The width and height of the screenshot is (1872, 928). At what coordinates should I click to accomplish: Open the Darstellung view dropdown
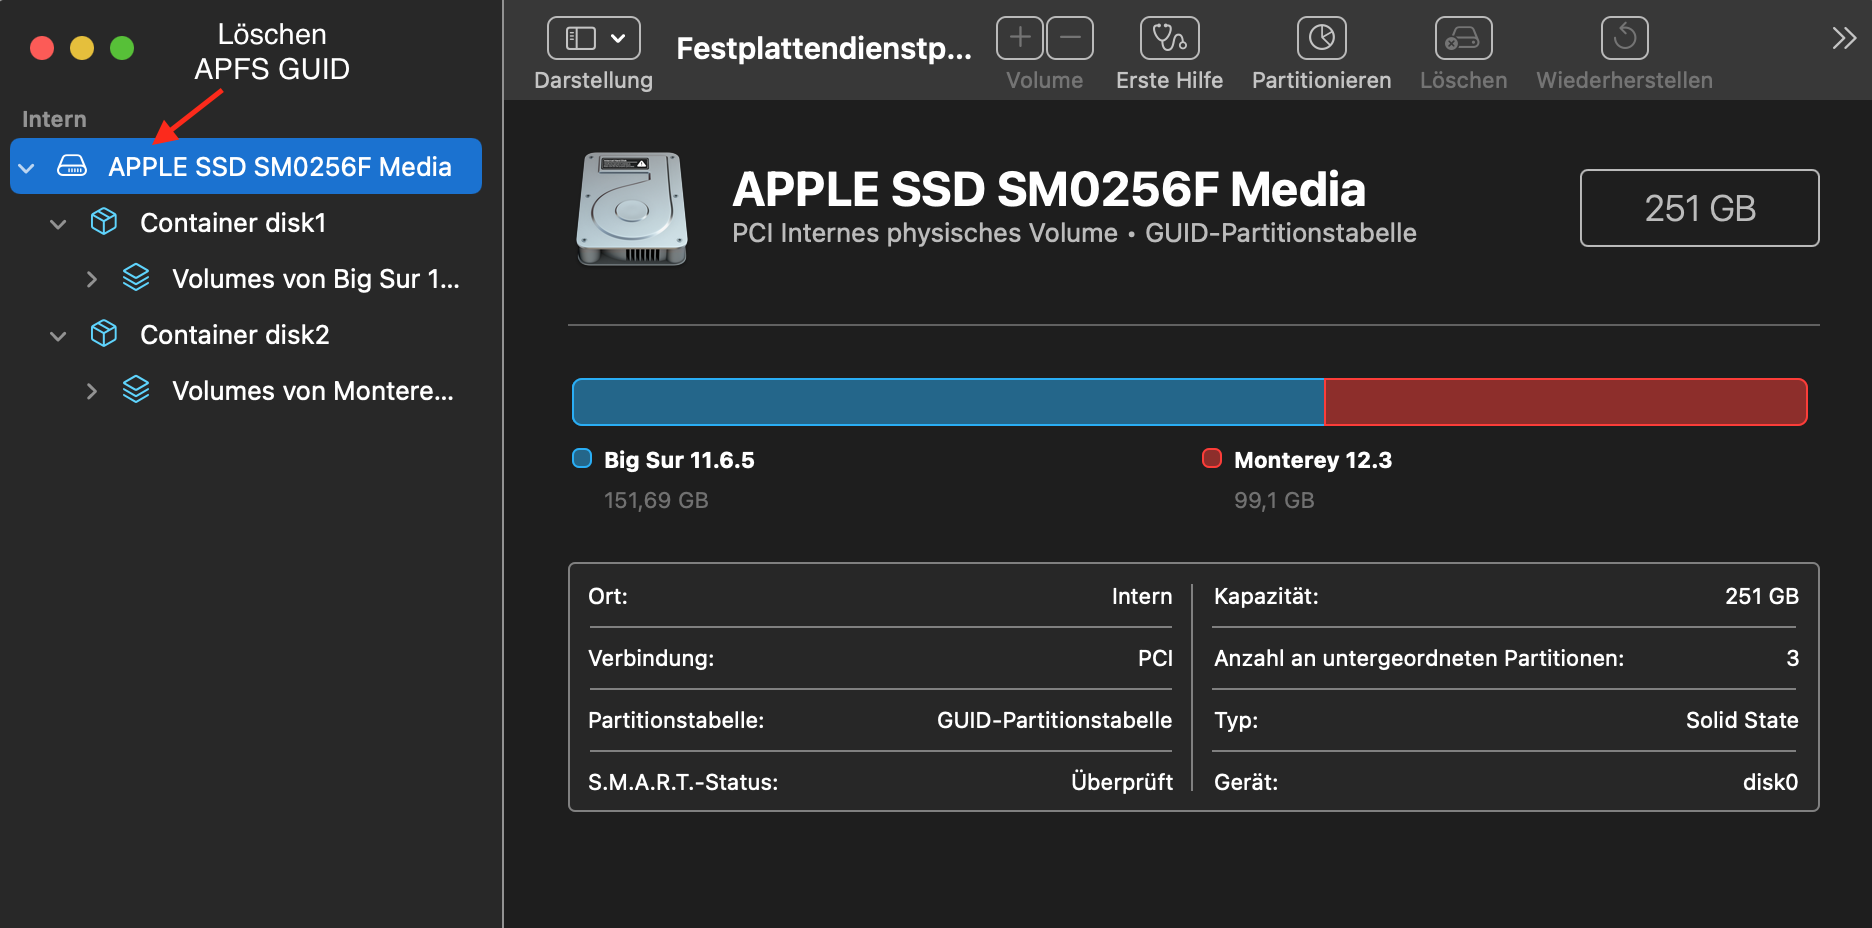[594, 39]
